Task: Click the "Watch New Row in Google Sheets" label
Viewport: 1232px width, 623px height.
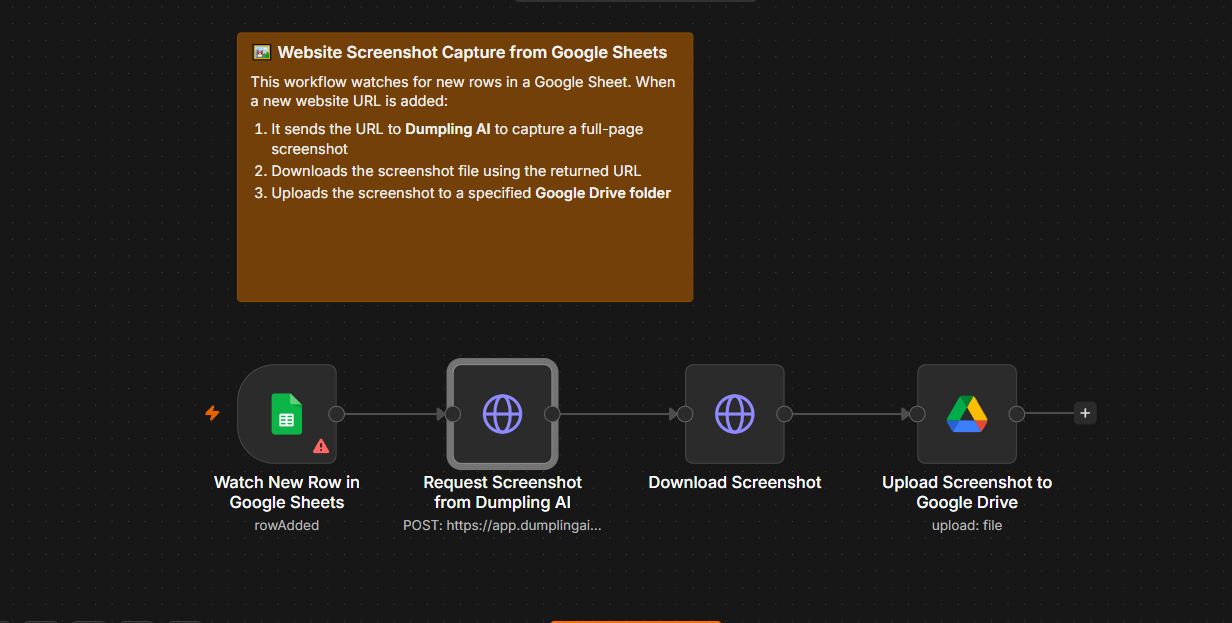Action: [287, 492]
